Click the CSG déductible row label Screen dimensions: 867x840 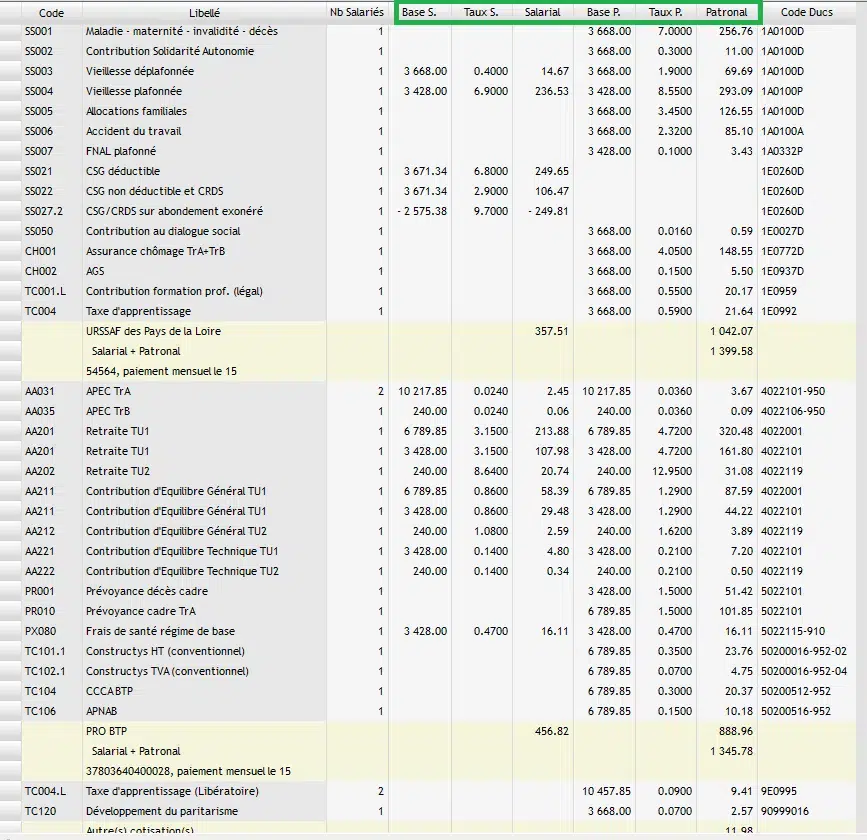[123, 171]
